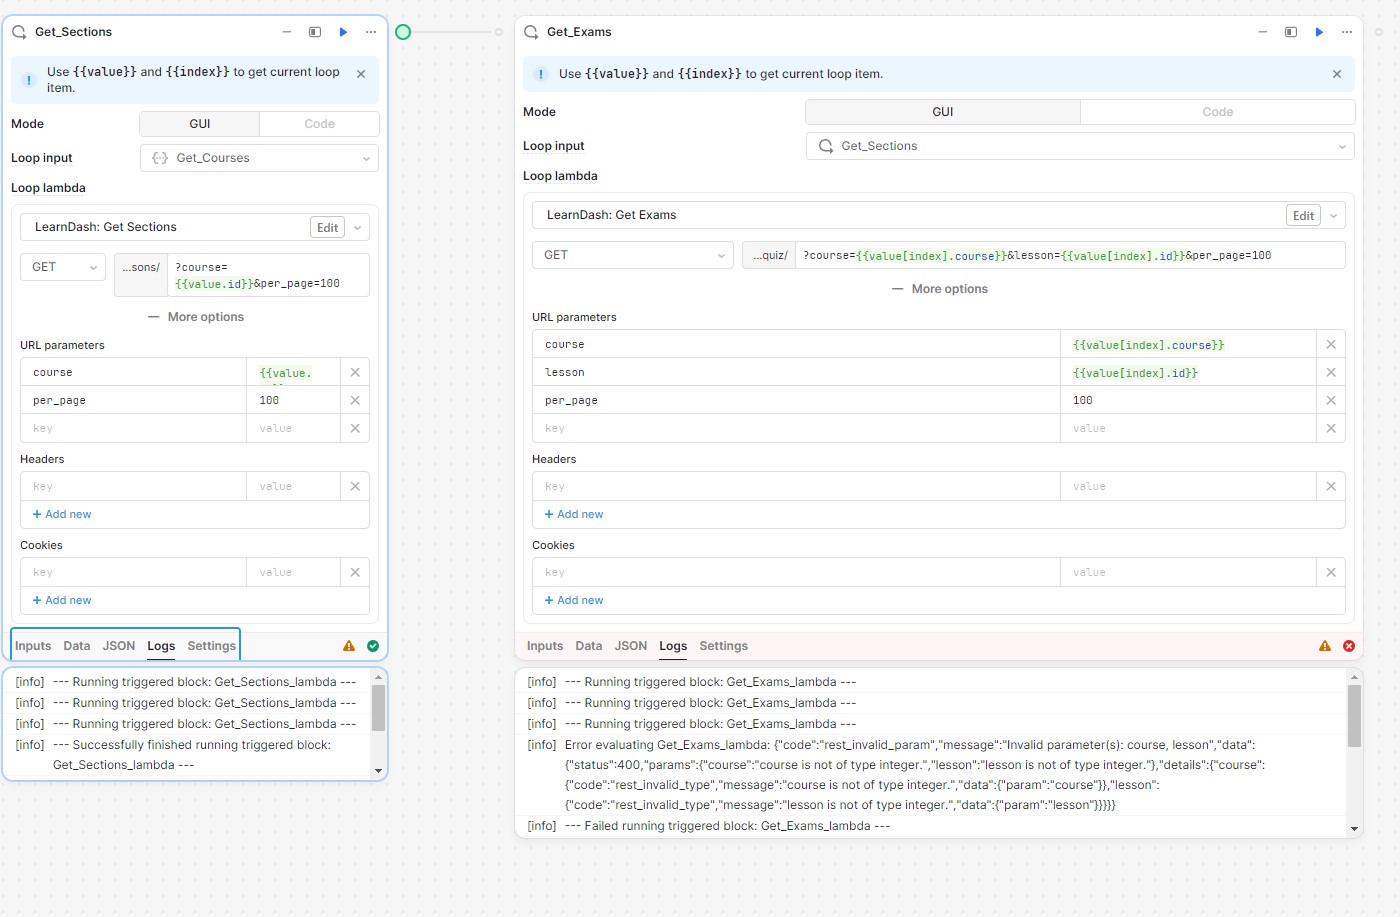Viewport: 1400px width, 917px height.
Task: Dismiss the loop item hint in Get_Sections
Action: [x=361, y=74]
